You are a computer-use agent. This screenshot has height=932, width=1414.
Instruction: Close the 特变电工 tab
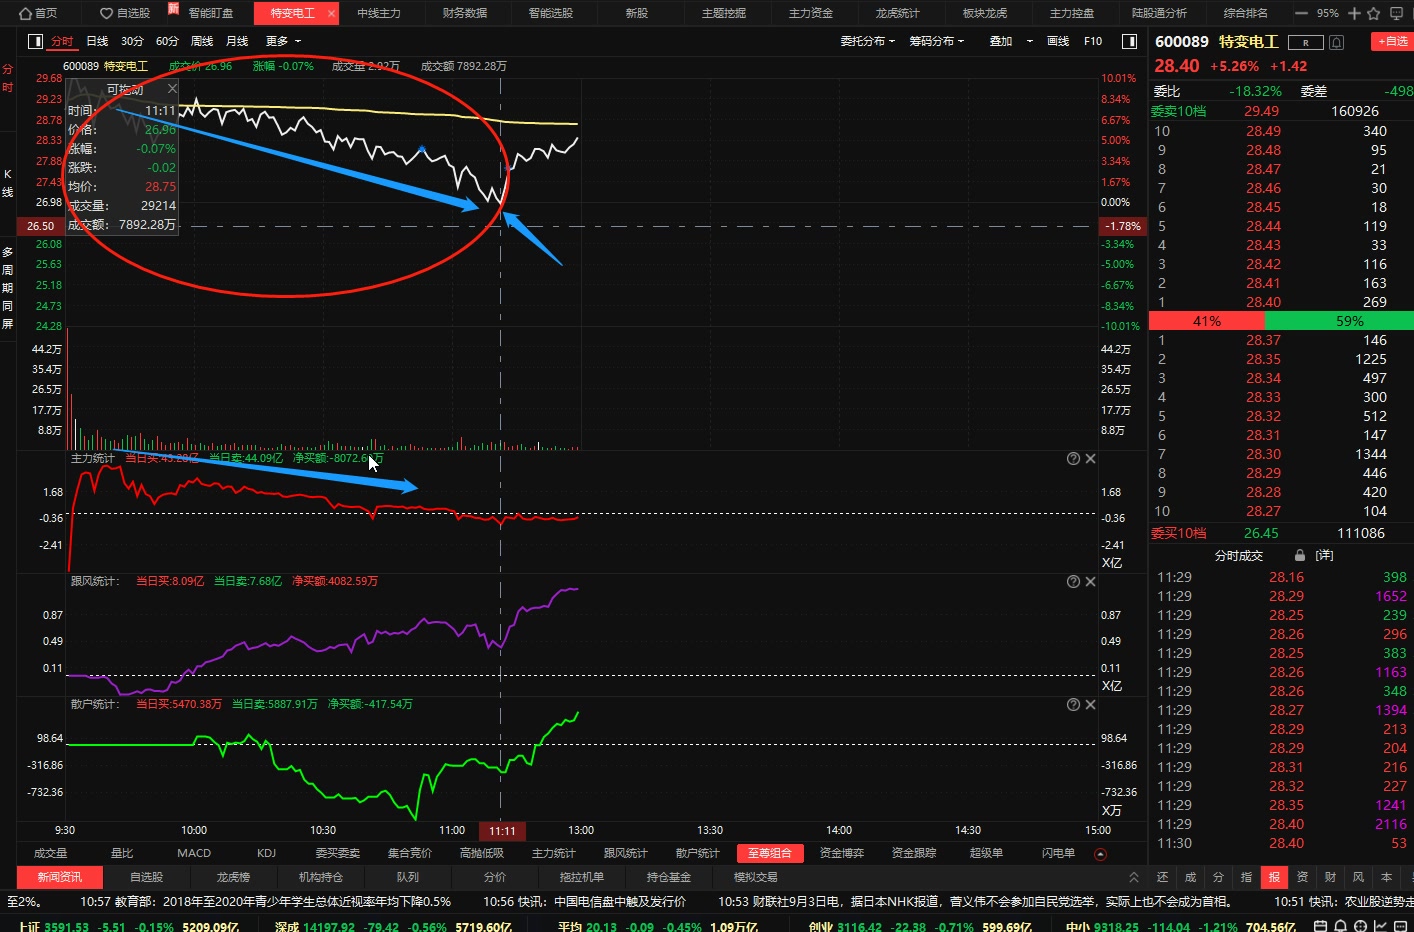click(x=332, y=13)
